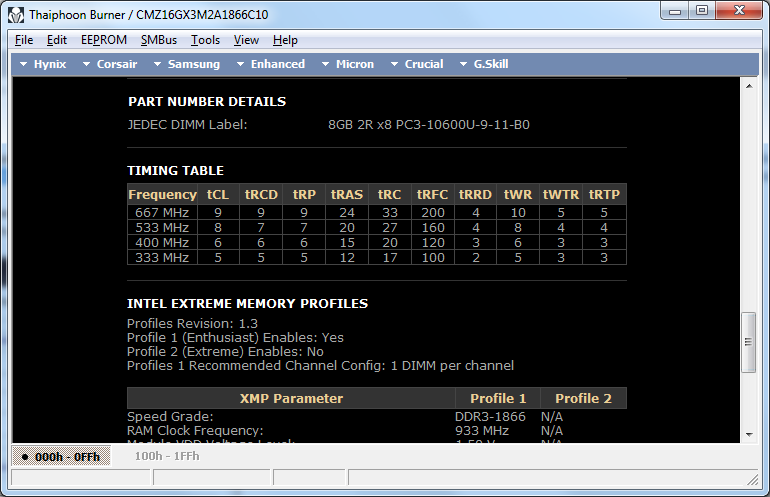Click the 400 MHz frequency cell
Viewport: 770px width, 497px height.
point(162,243)
